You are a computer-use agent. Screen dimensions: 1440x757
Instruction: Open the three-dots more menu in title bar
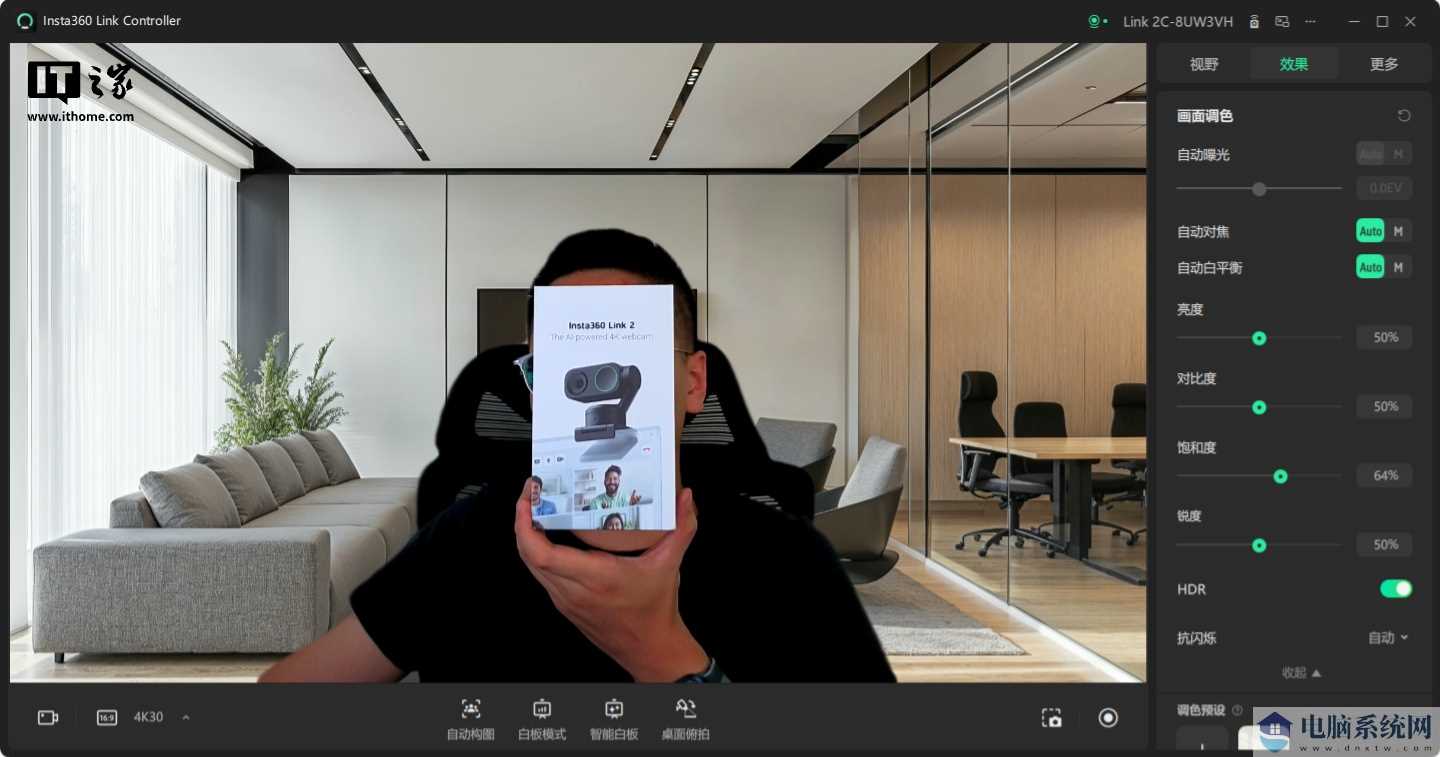point(1310,21)
